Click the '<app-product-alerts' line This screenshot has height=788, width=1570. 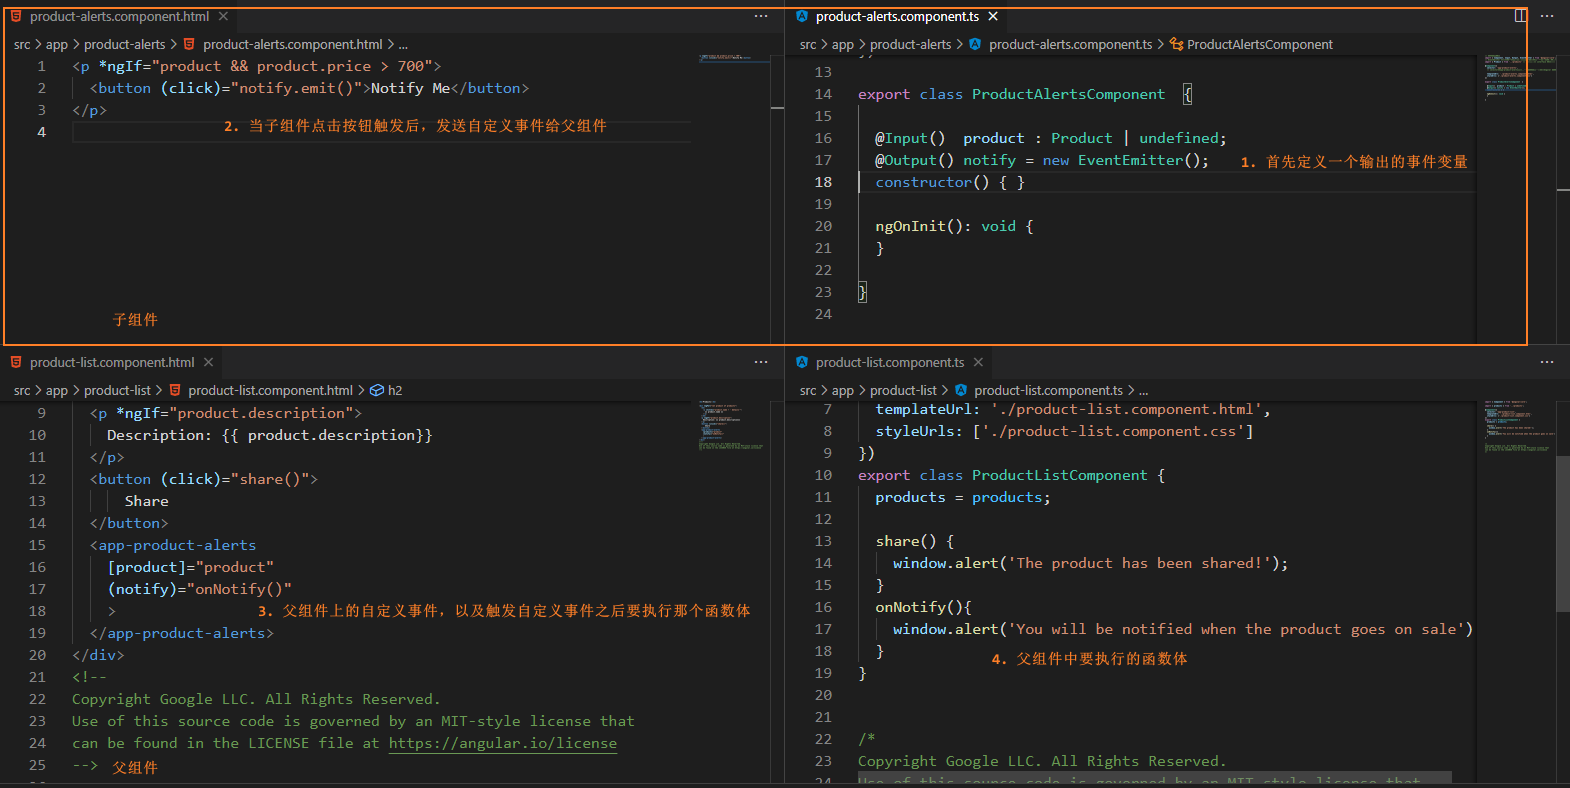pyautogui.click(x=173, y=545)
